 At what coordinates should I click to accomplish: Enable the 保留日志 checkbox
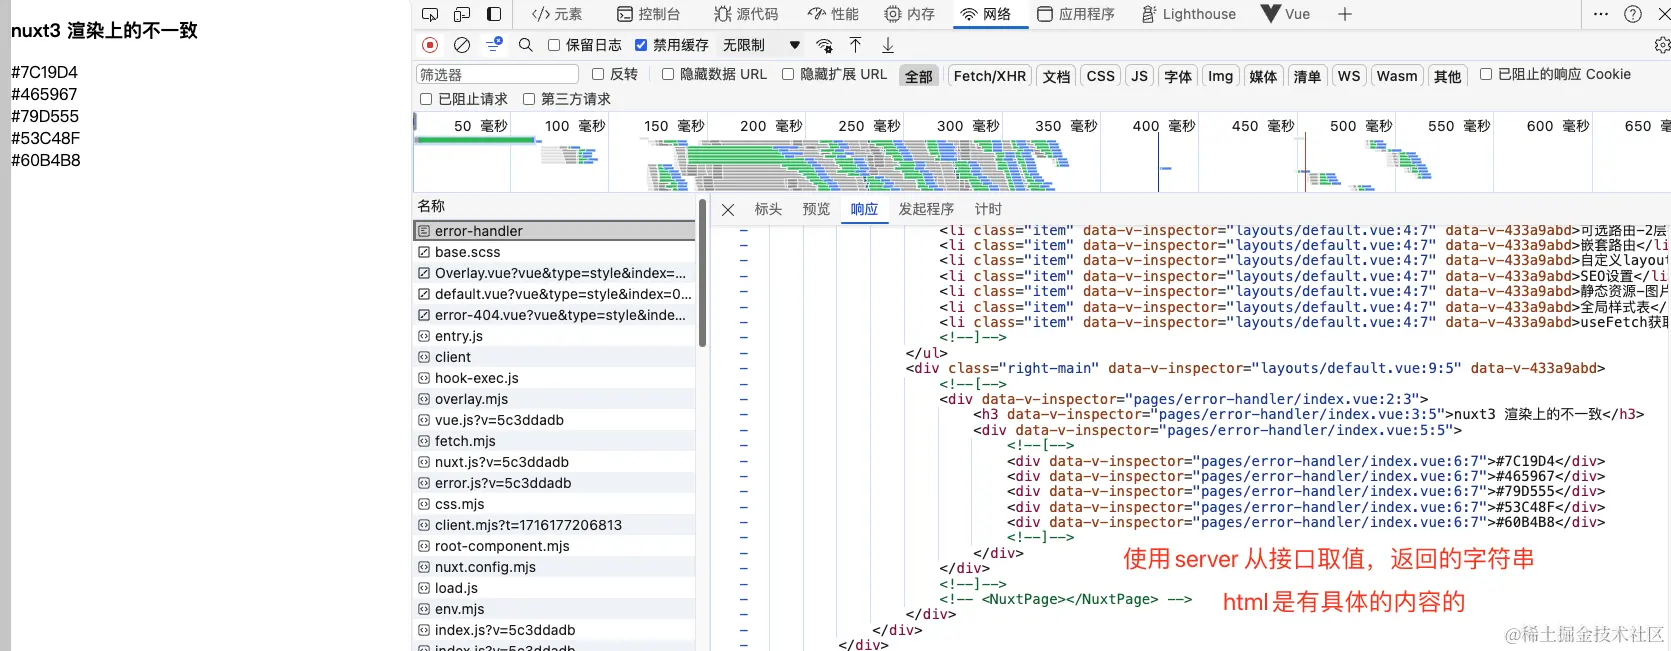[x=554, y=45]
